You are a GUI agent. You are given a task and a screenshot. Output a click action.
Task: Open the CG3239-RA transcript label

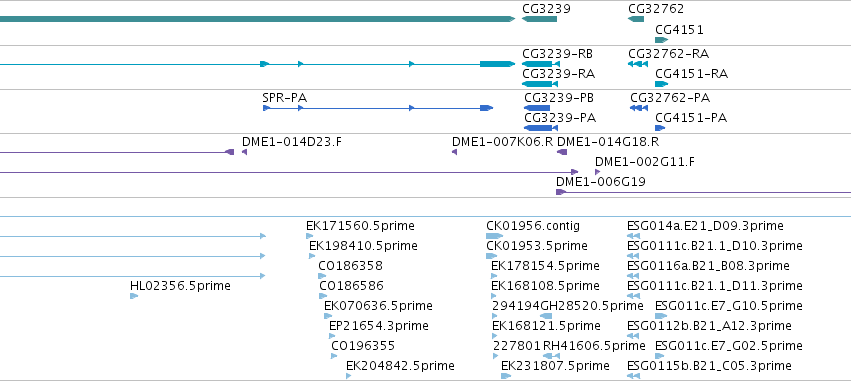558,74
